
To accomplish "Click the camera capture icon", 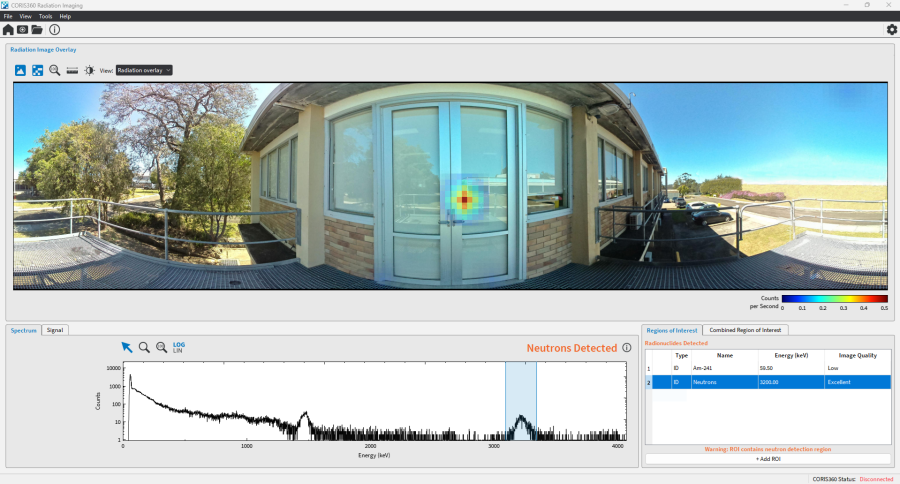I will pos(22,30).
